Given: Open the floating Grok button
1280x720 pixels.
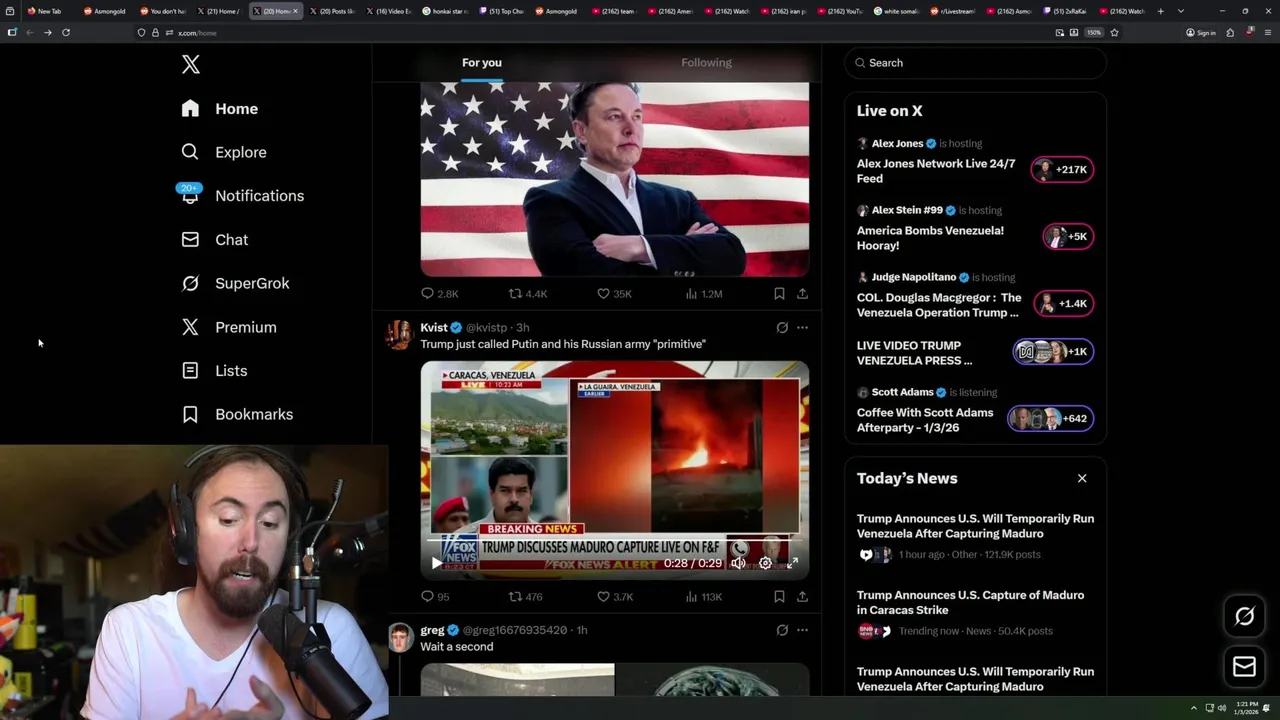Looking at the screenshot, I should tap(1244, 617).
